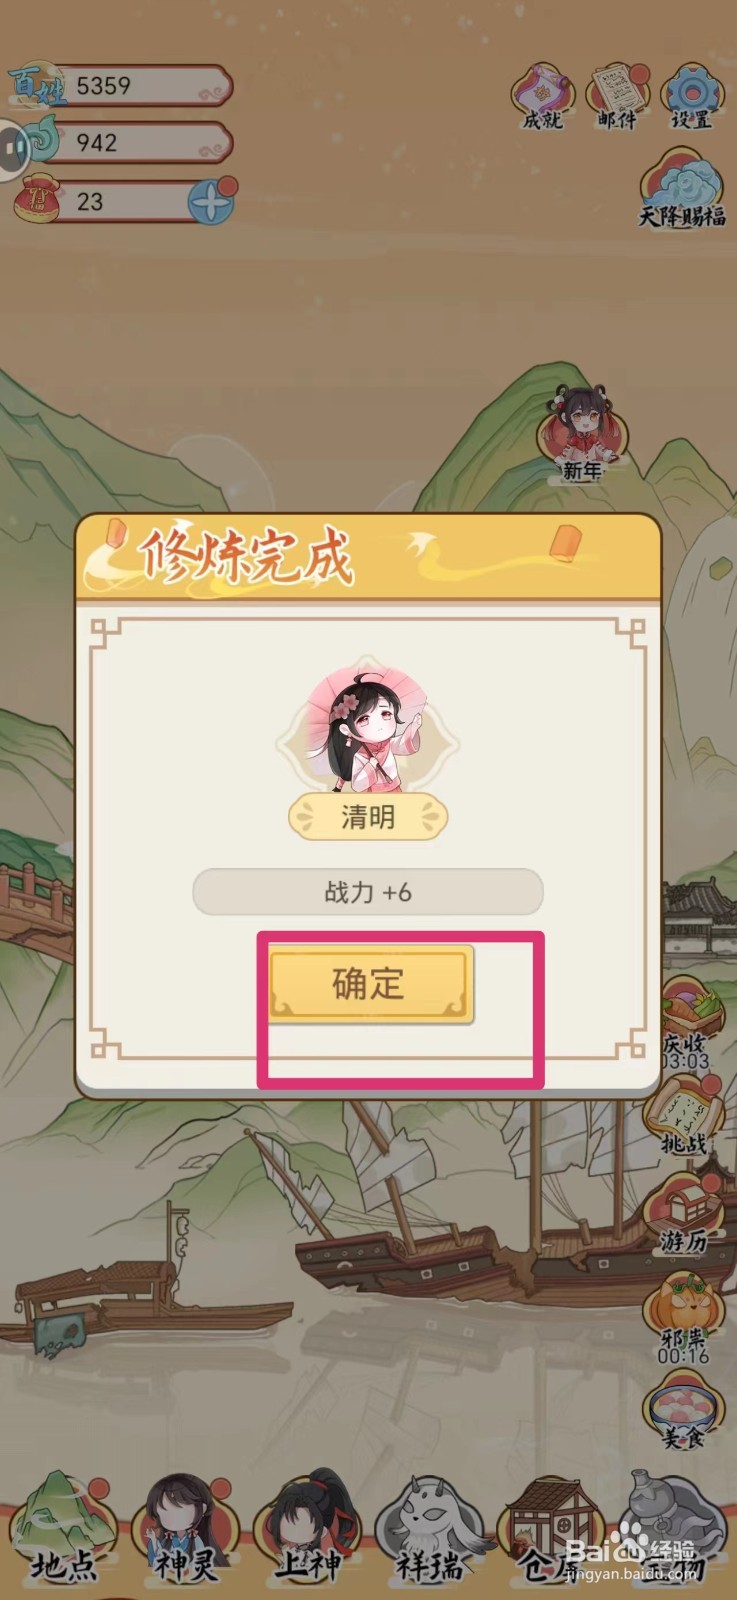
Task: Open the 设置 settings gear
Action: pos(692,97)
